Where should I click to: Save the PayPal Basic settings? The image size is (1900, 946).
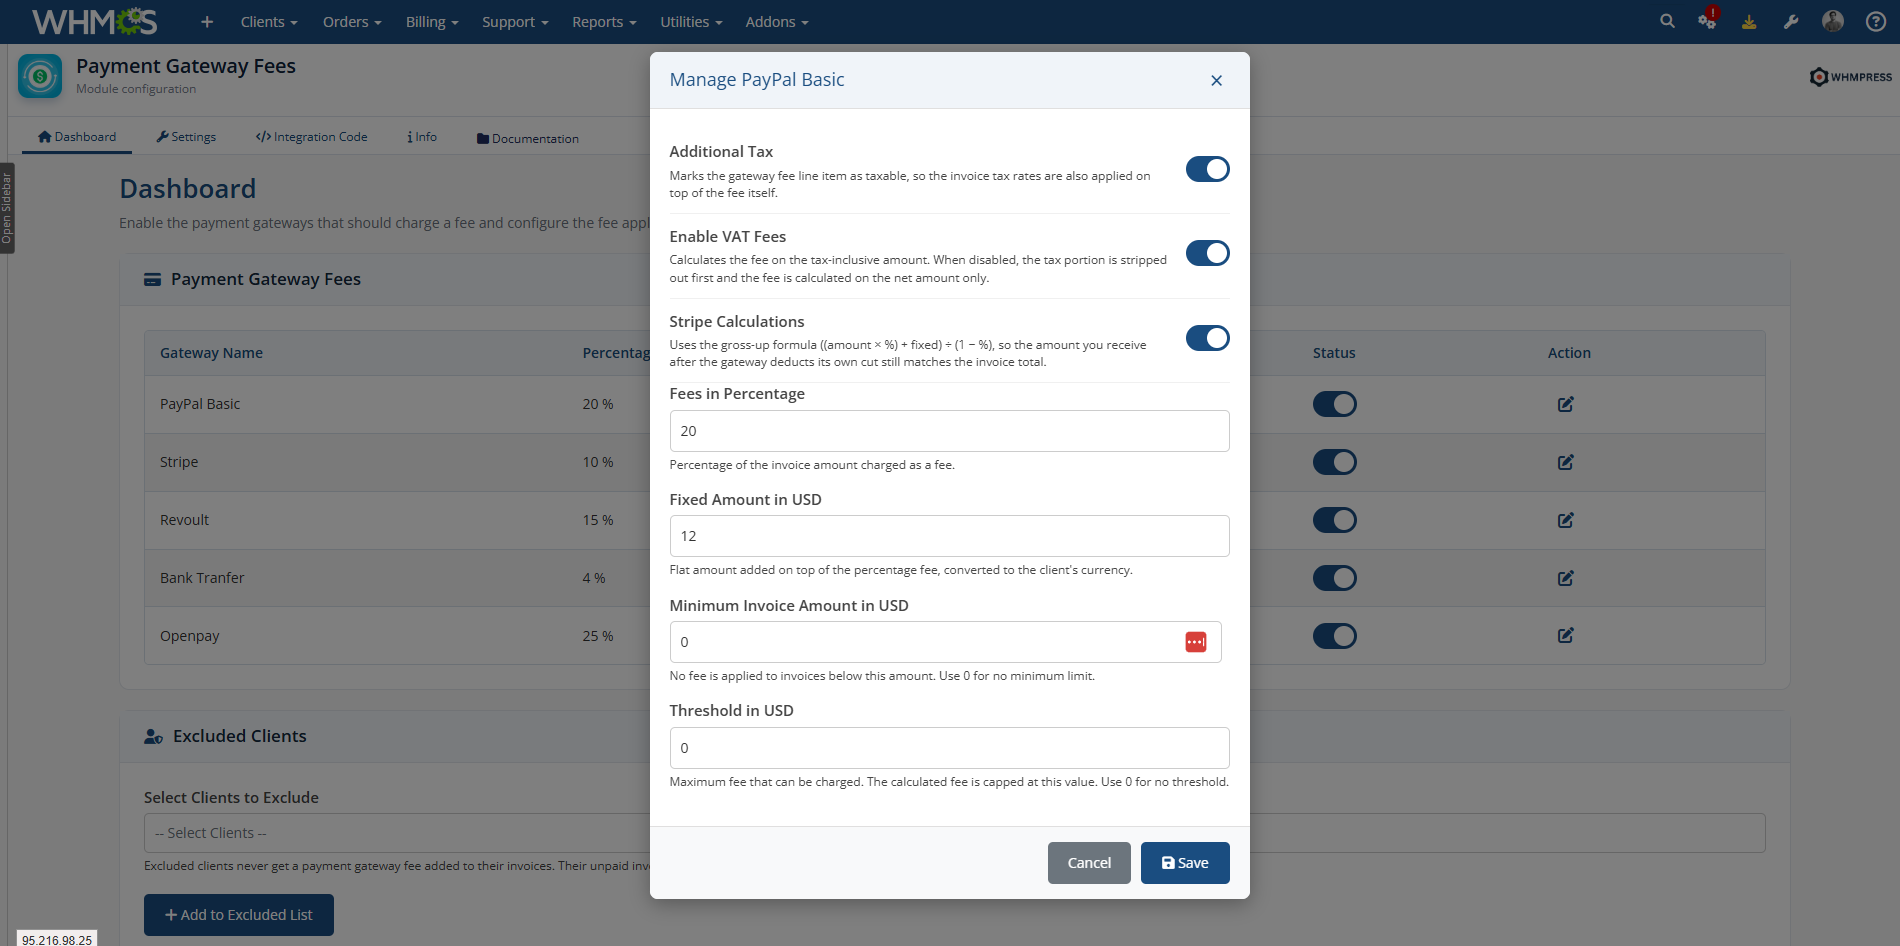tap(1185, 863)
